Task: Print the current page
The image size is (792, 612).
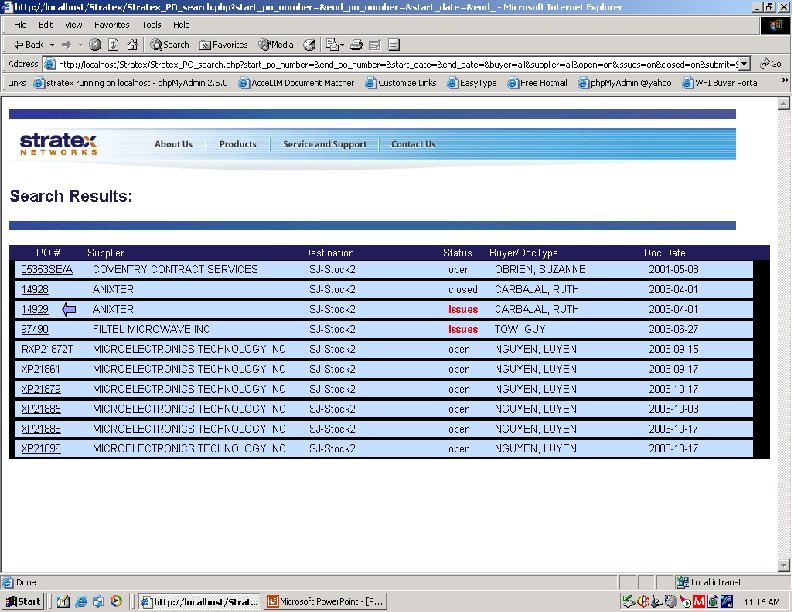Action: click(x=356, y=45)
